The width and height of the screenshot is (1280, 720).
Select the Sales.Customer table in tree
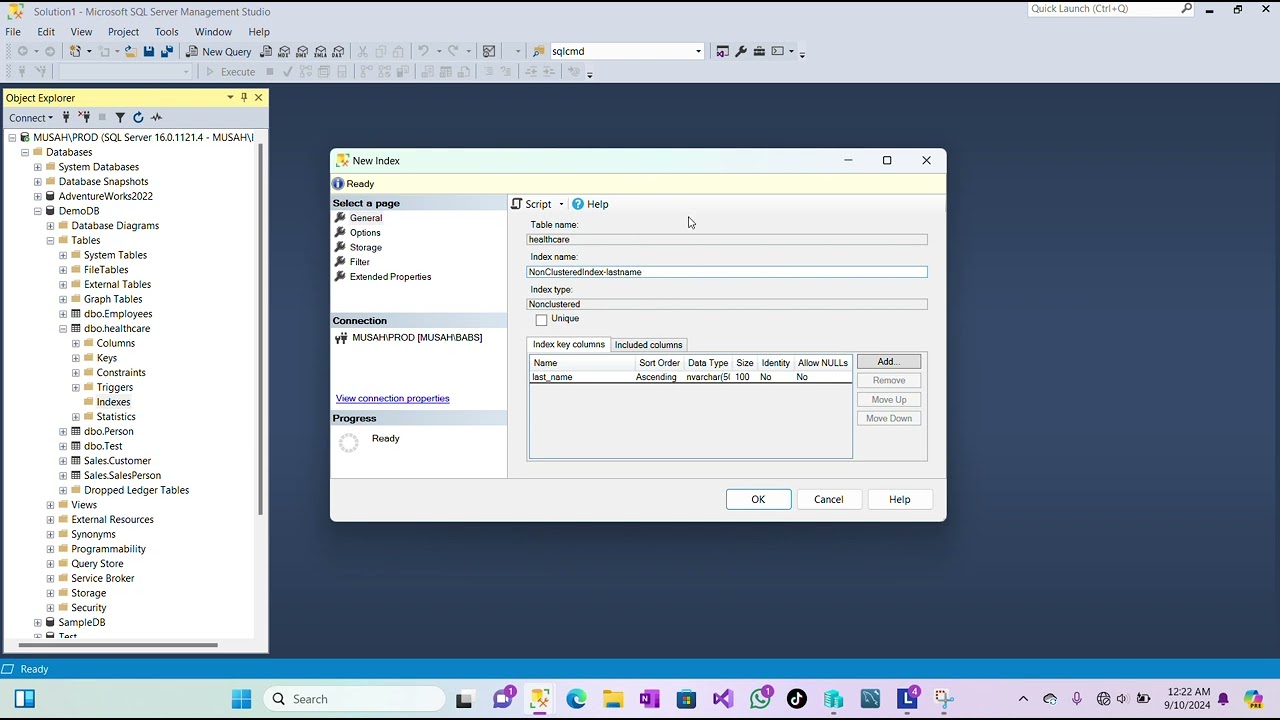coord(117,461)
